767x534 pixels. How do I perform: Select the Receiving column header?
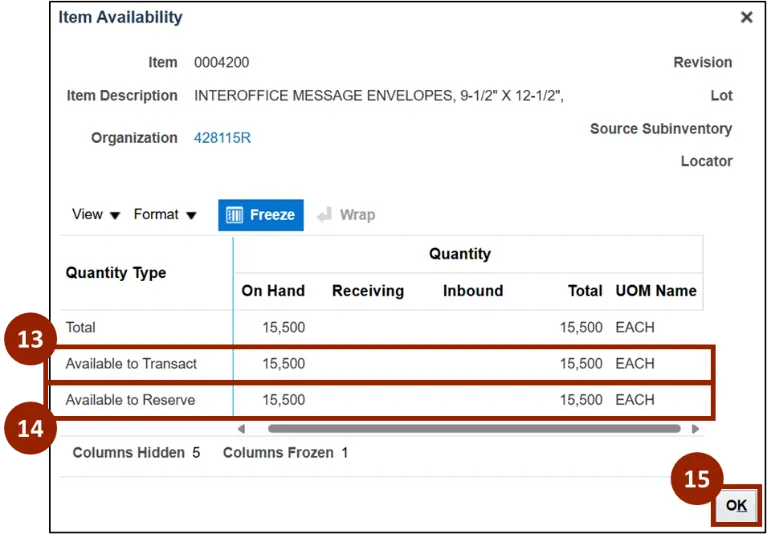pos(368,291)
